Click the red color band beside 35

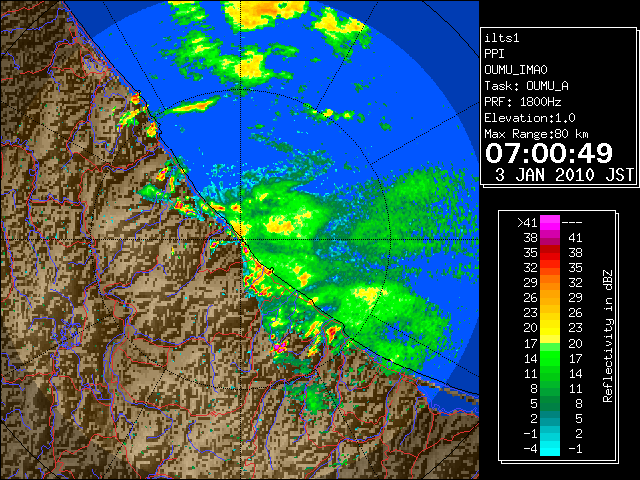[550, 253]
